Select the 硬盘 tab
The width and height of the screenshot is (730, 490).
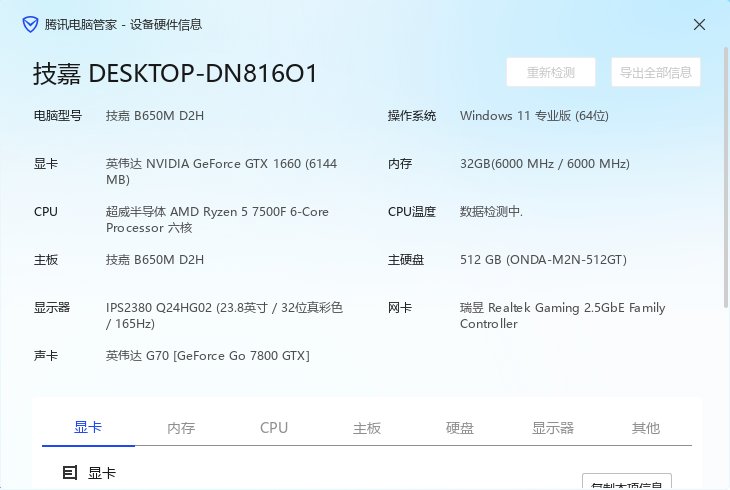pyautogui.click(x=460, y=428)
